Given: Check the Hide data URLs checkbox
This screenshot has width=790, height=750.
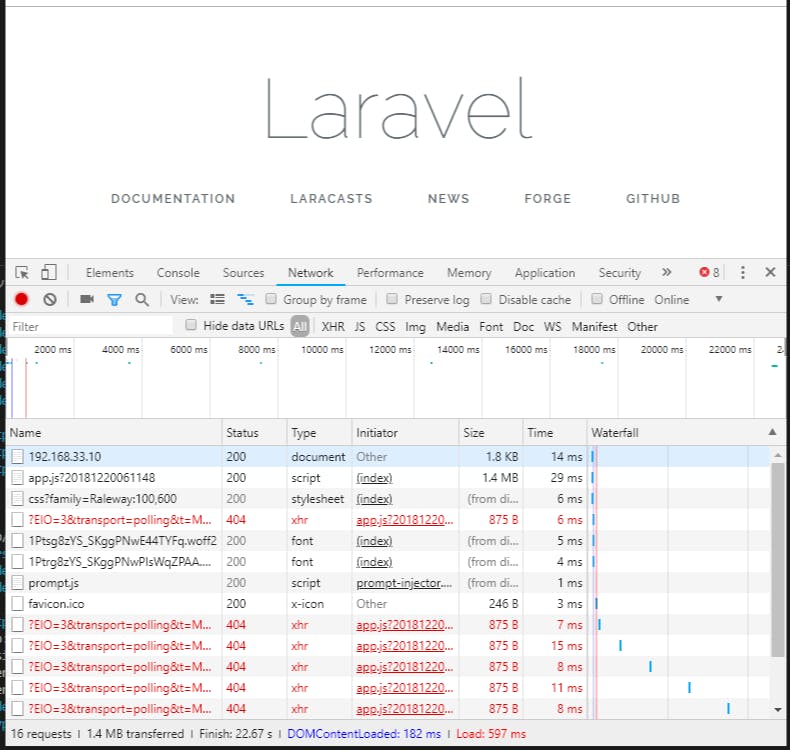Looking at the screenshot, I should point(191,325).
